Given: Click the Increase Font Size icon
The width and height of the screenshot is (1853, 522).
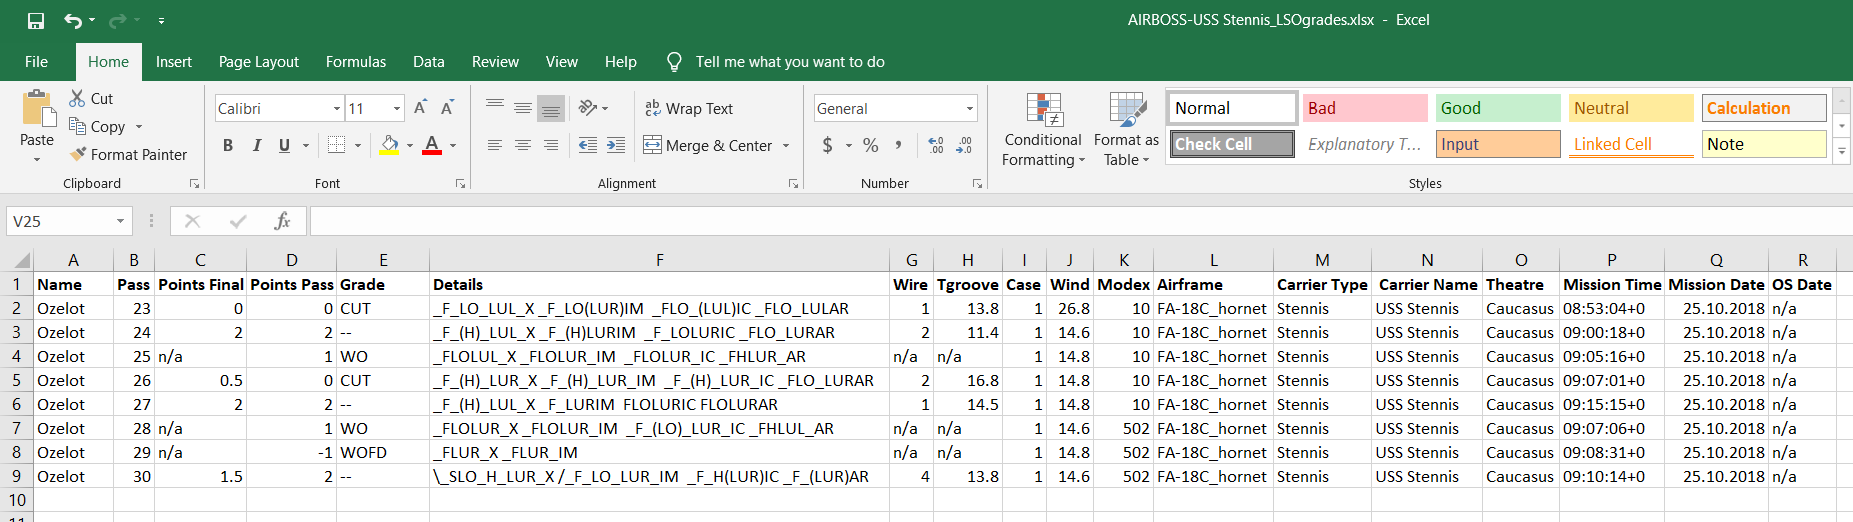Looking at the screenshot, I should [420, 108].
